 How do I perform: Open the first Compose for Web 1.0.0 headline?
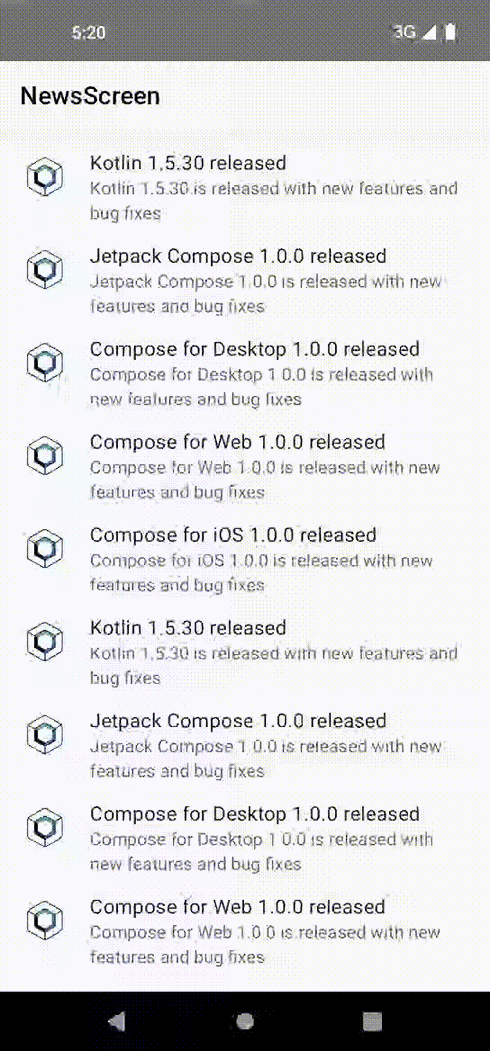point(237,442)
